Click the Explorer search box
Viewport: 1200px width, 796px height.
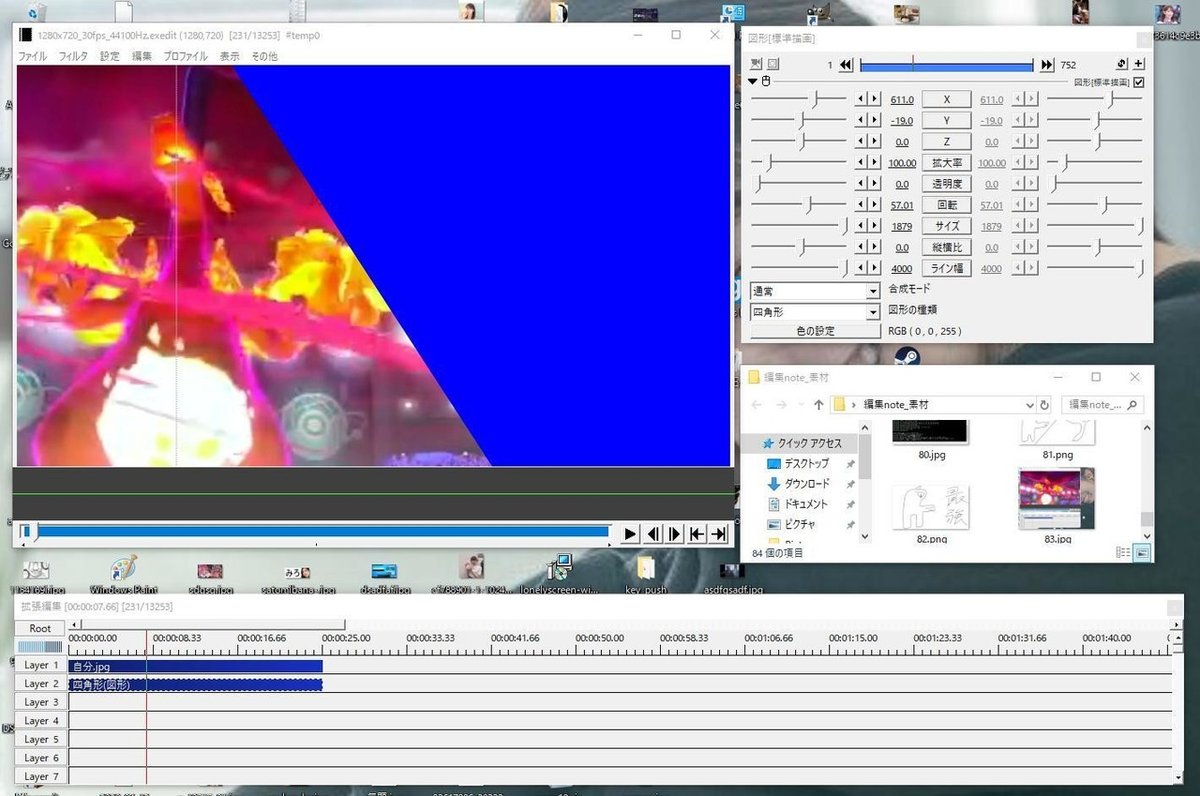[1101, 405]
